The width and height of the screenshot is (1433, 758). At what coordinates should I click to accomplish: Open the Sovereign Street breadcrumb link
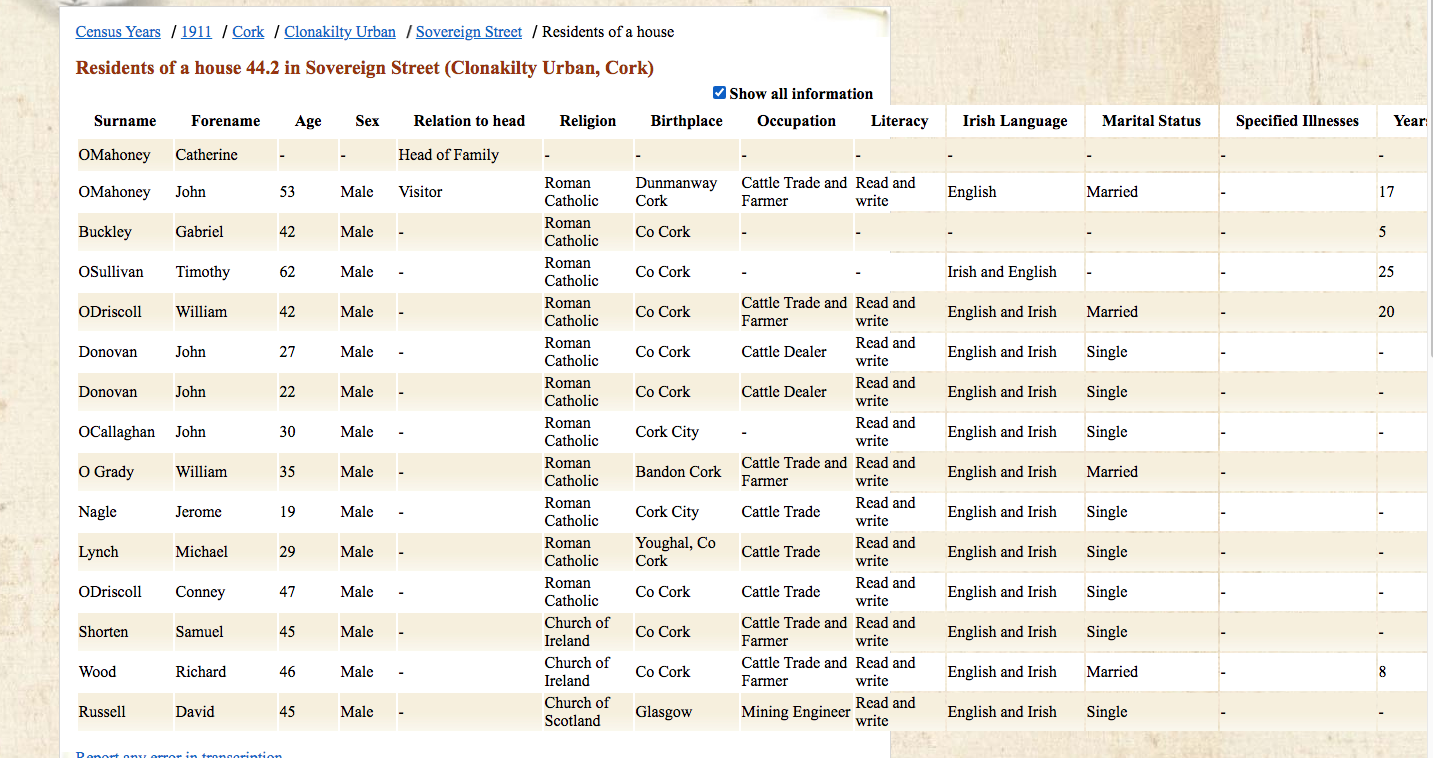tap(469, 32)
